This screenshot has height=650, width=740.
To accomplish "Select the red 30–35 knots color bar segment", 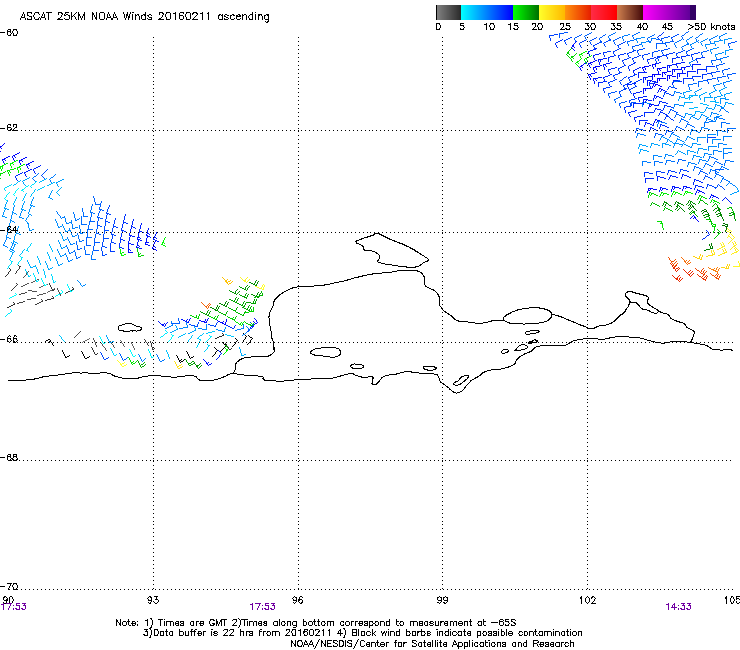I will [604, 12].
